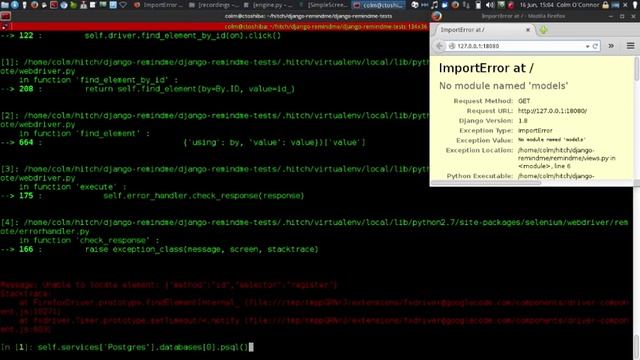Viewport: 640px width, 360px height.
Task: Switch to the 'ImportError...' taskbar window
Action: point(158,5)
